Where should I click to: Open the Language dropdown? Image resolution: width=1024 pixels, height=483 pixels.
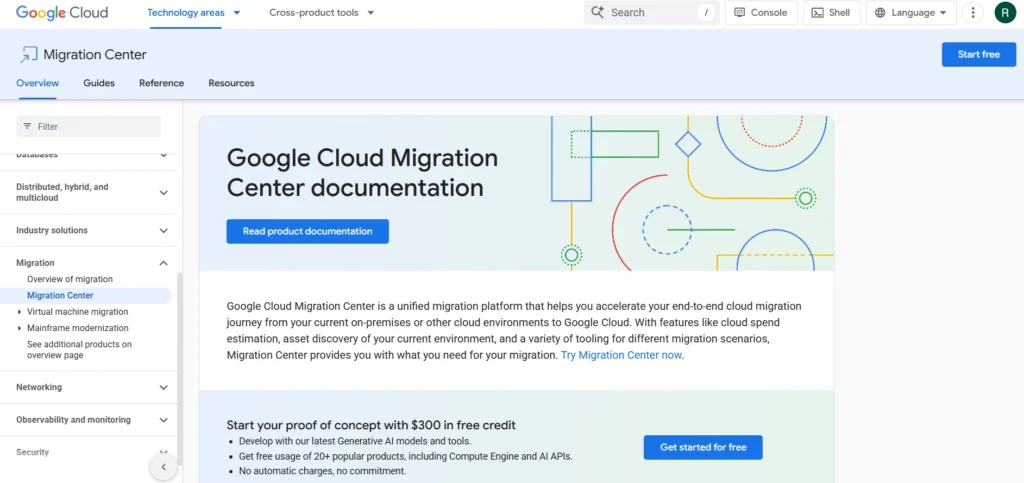point(911,12)
